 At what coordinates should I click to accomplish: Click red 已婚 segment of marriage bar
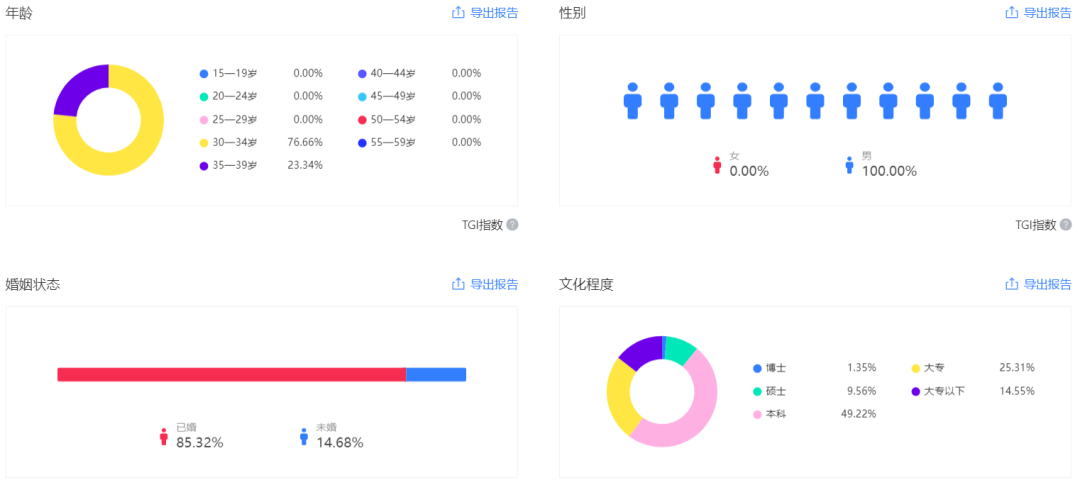pos(231,374)
